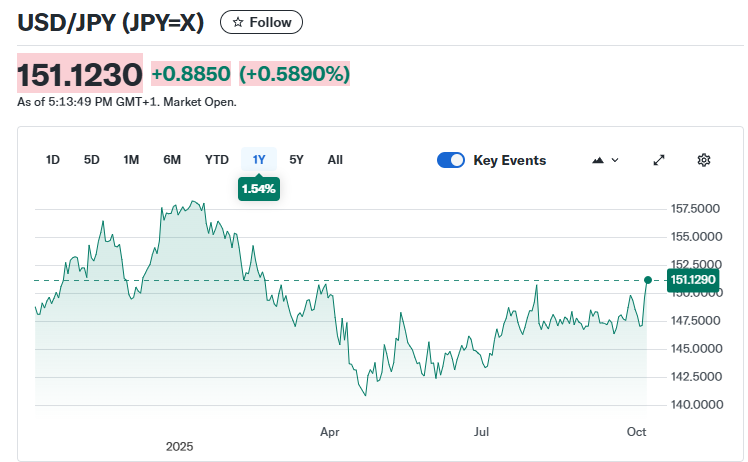This screenshot has height=462, width=748.
Task: Click the 151.1290 price label on axis
Action: click(693, 280)
